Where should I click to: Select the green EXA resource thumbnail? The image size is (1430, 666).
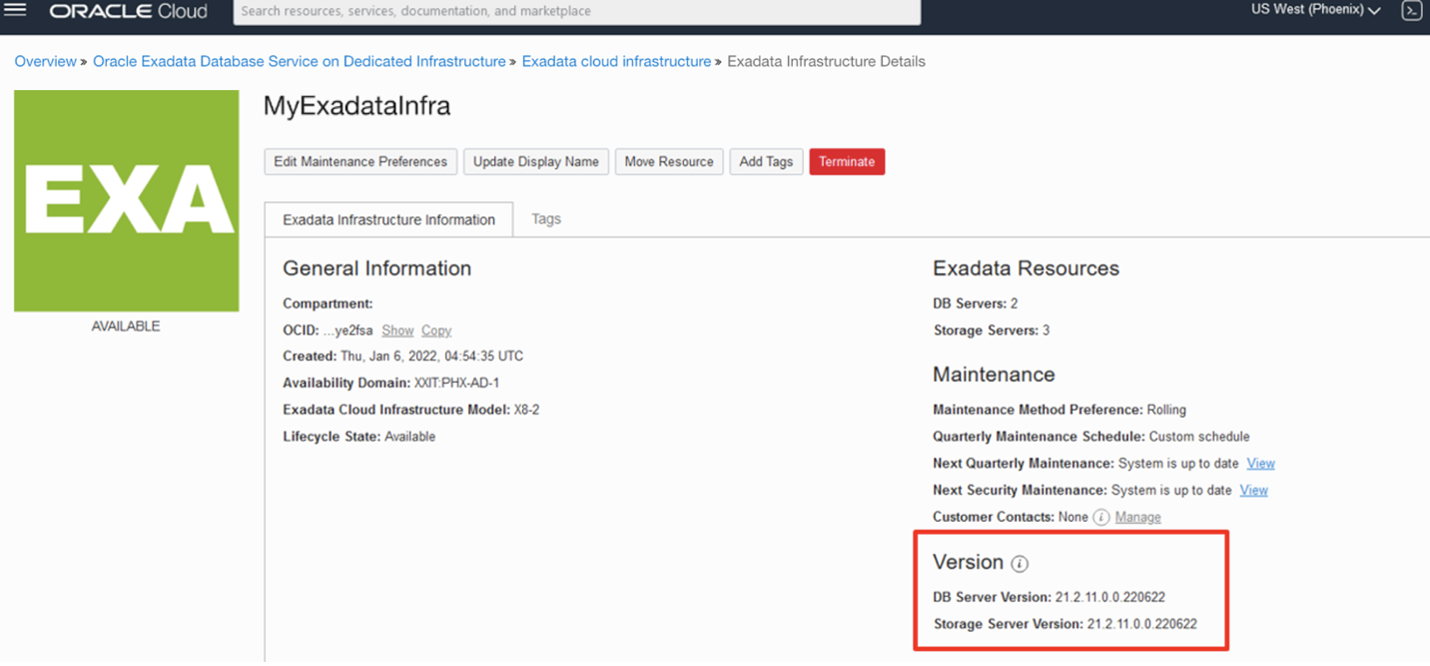[x=126, y=200]
